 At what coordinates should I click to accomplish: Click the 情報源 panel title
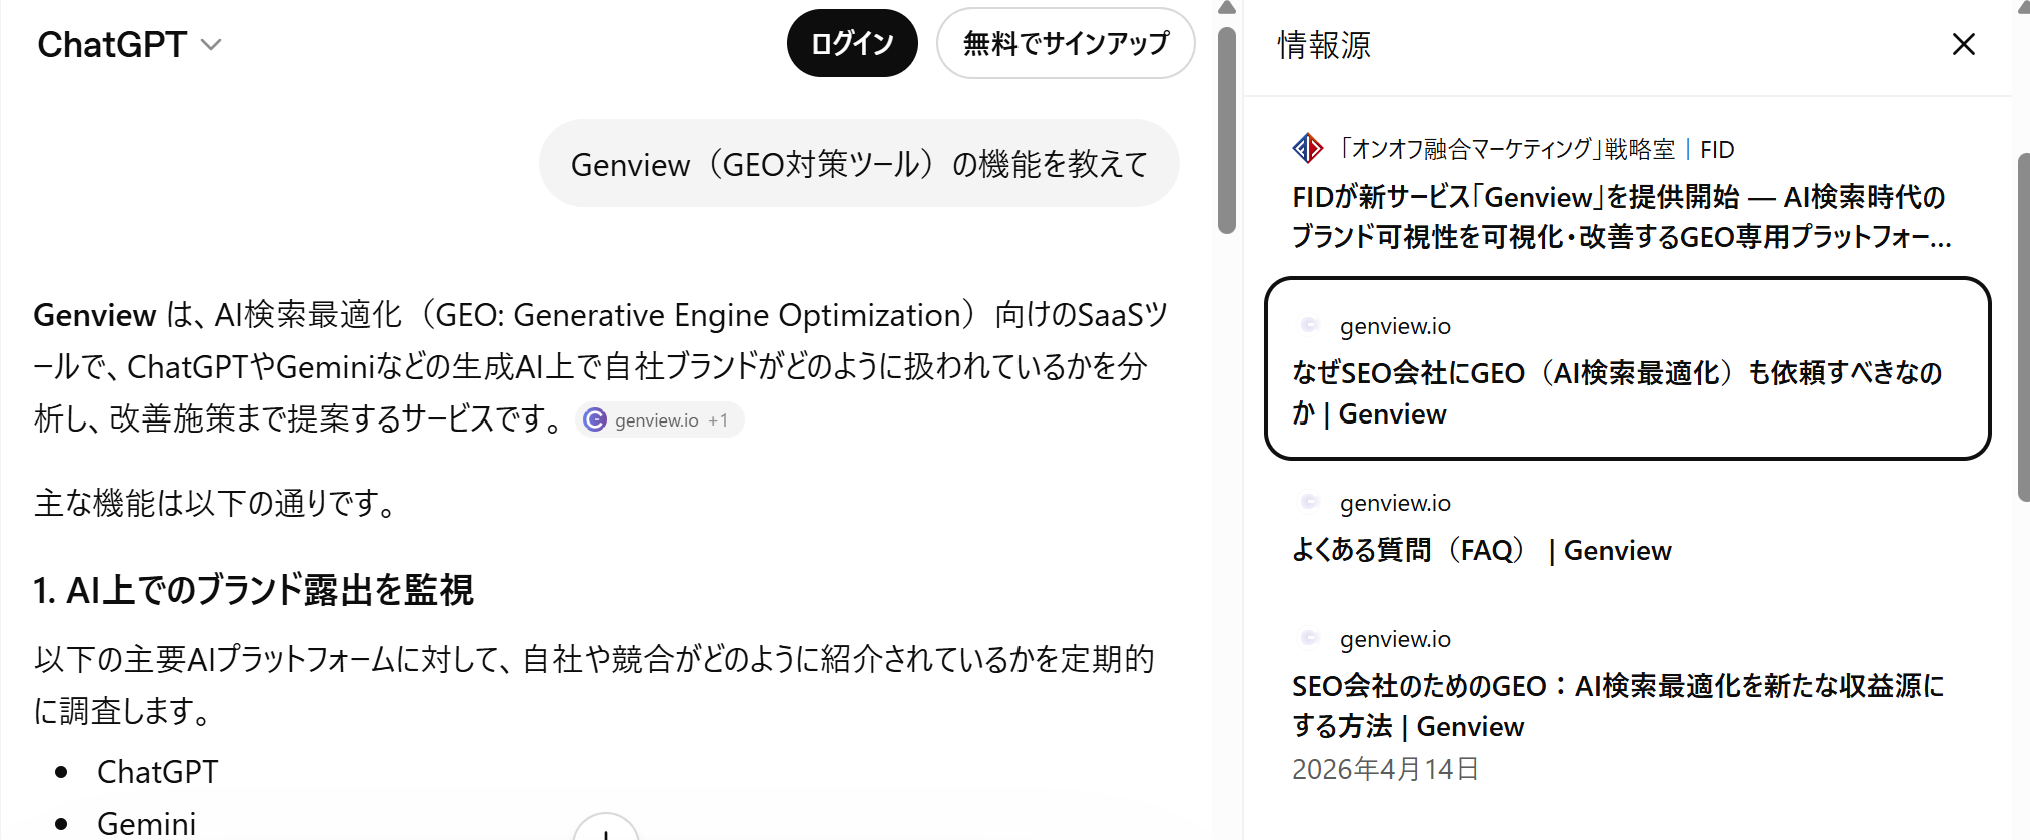(x=1324, y=45)
